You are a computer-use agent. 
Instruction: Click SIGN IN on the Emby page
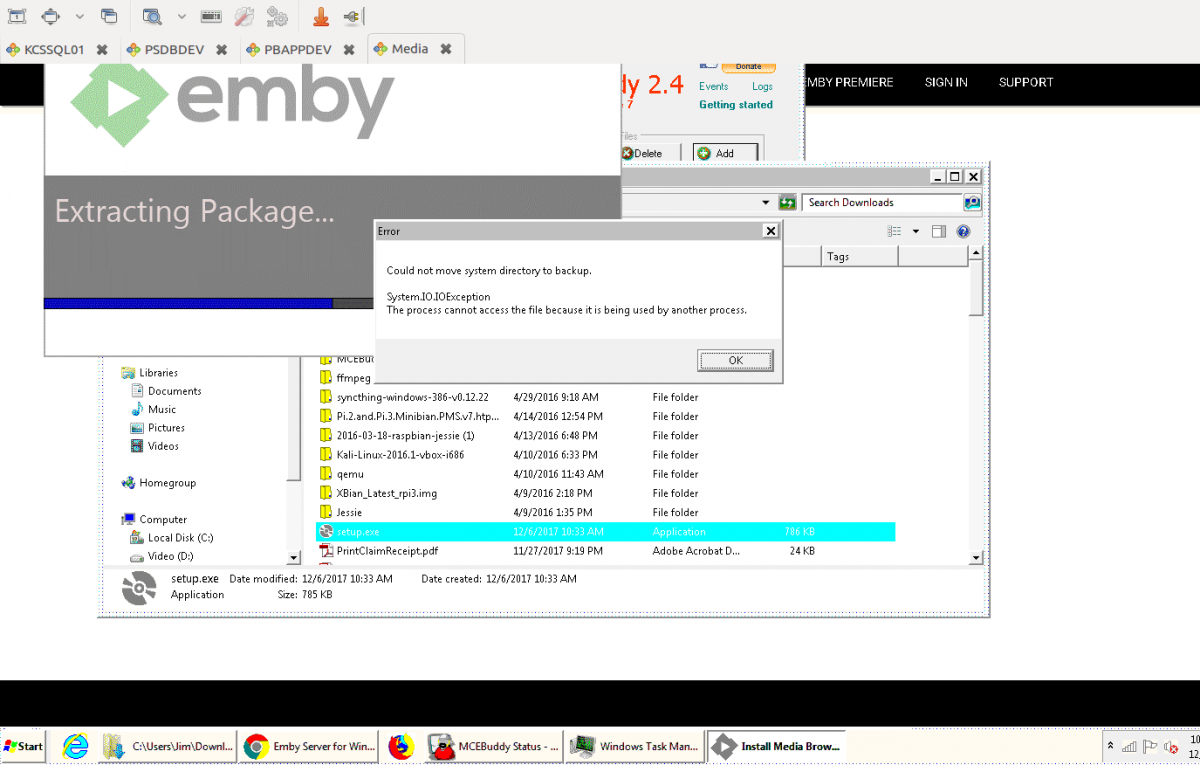pos(945,82)
